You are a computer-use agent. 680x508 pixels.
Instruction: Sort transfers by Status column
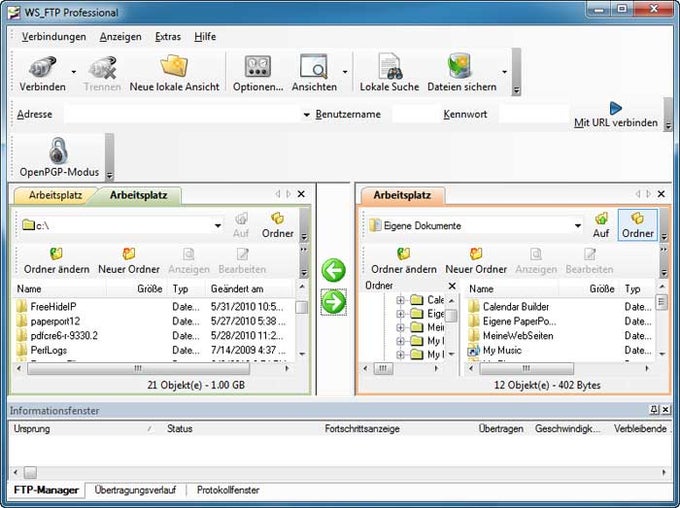[x=242, y=429]
